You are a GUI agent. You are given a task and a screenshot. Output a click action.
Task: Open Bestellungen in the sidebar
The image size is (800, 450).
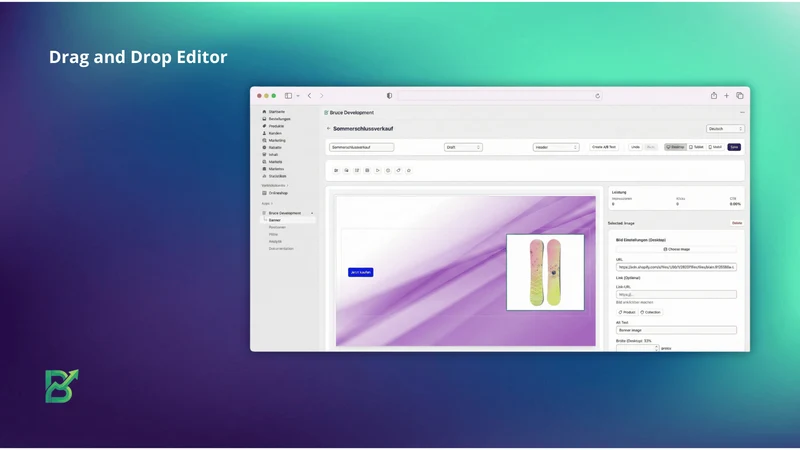point(280,119)
